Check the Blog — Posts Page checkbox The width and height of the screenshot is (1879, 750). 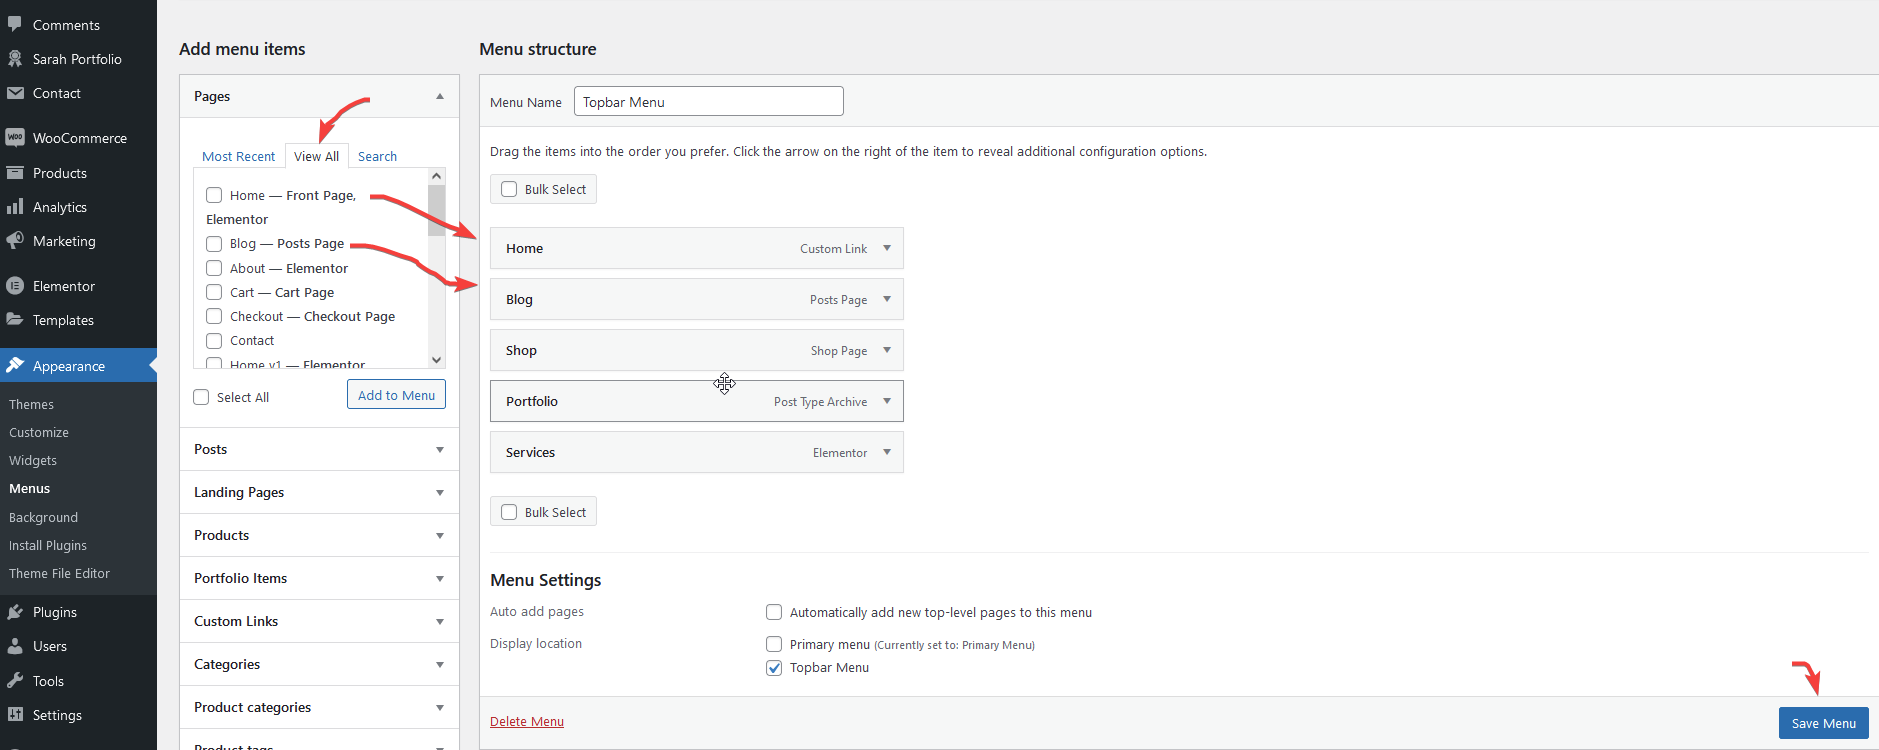click(214, 243)
